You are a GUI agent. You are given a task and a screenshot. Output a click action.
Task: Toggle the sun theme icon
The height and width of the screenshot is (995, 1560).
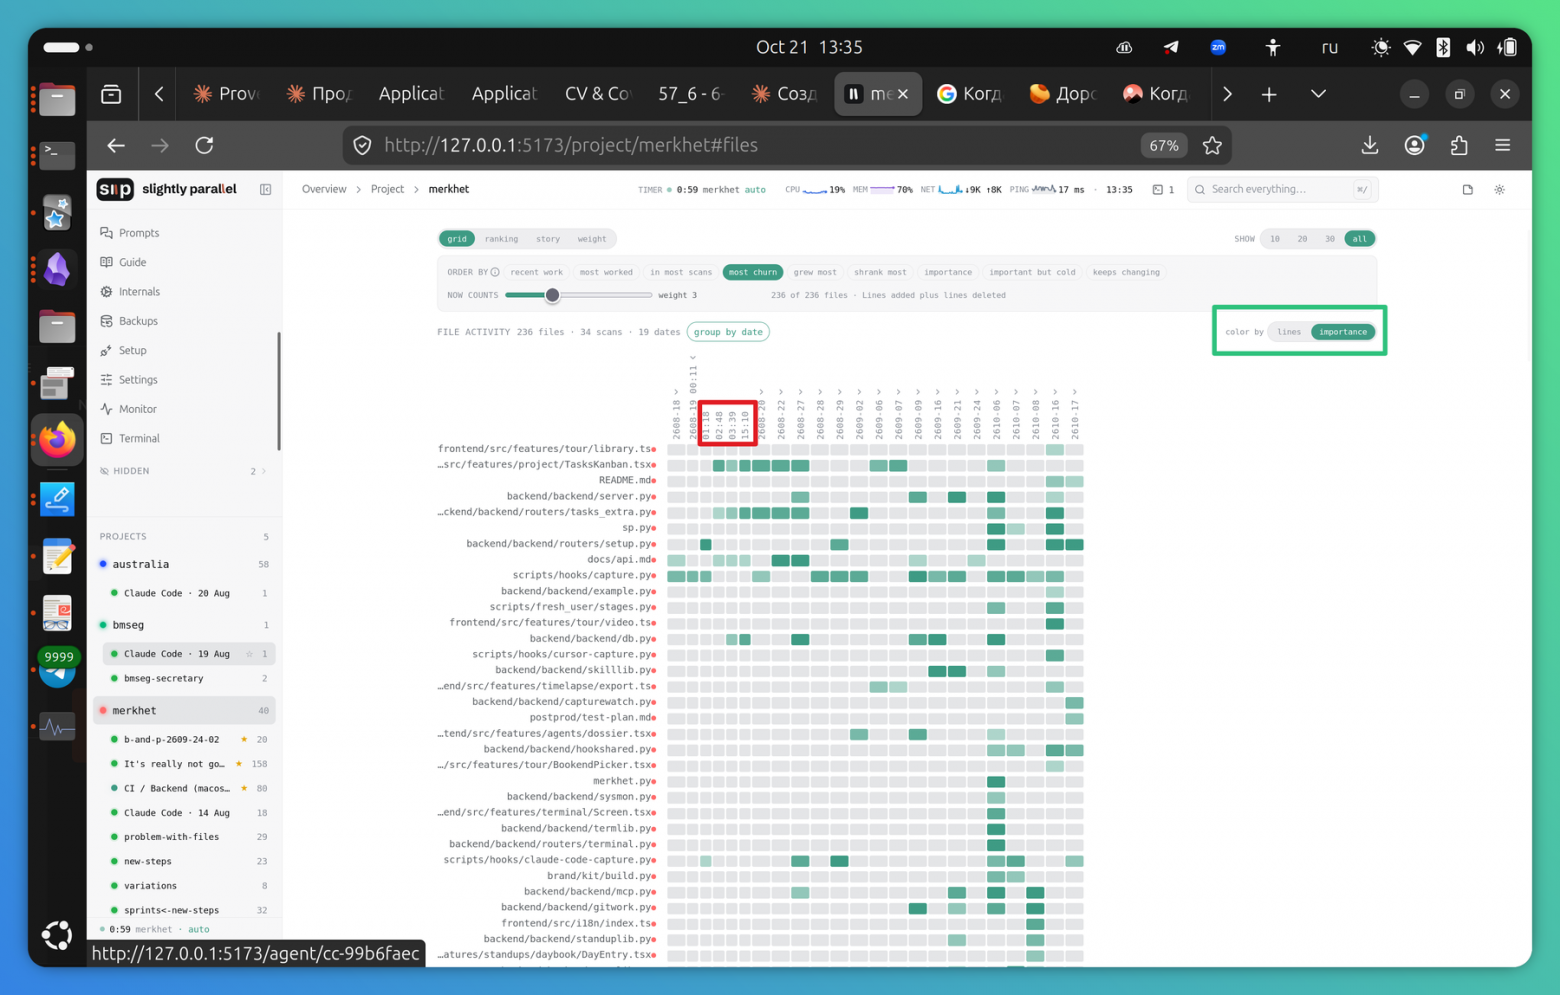click(1499, 189)
